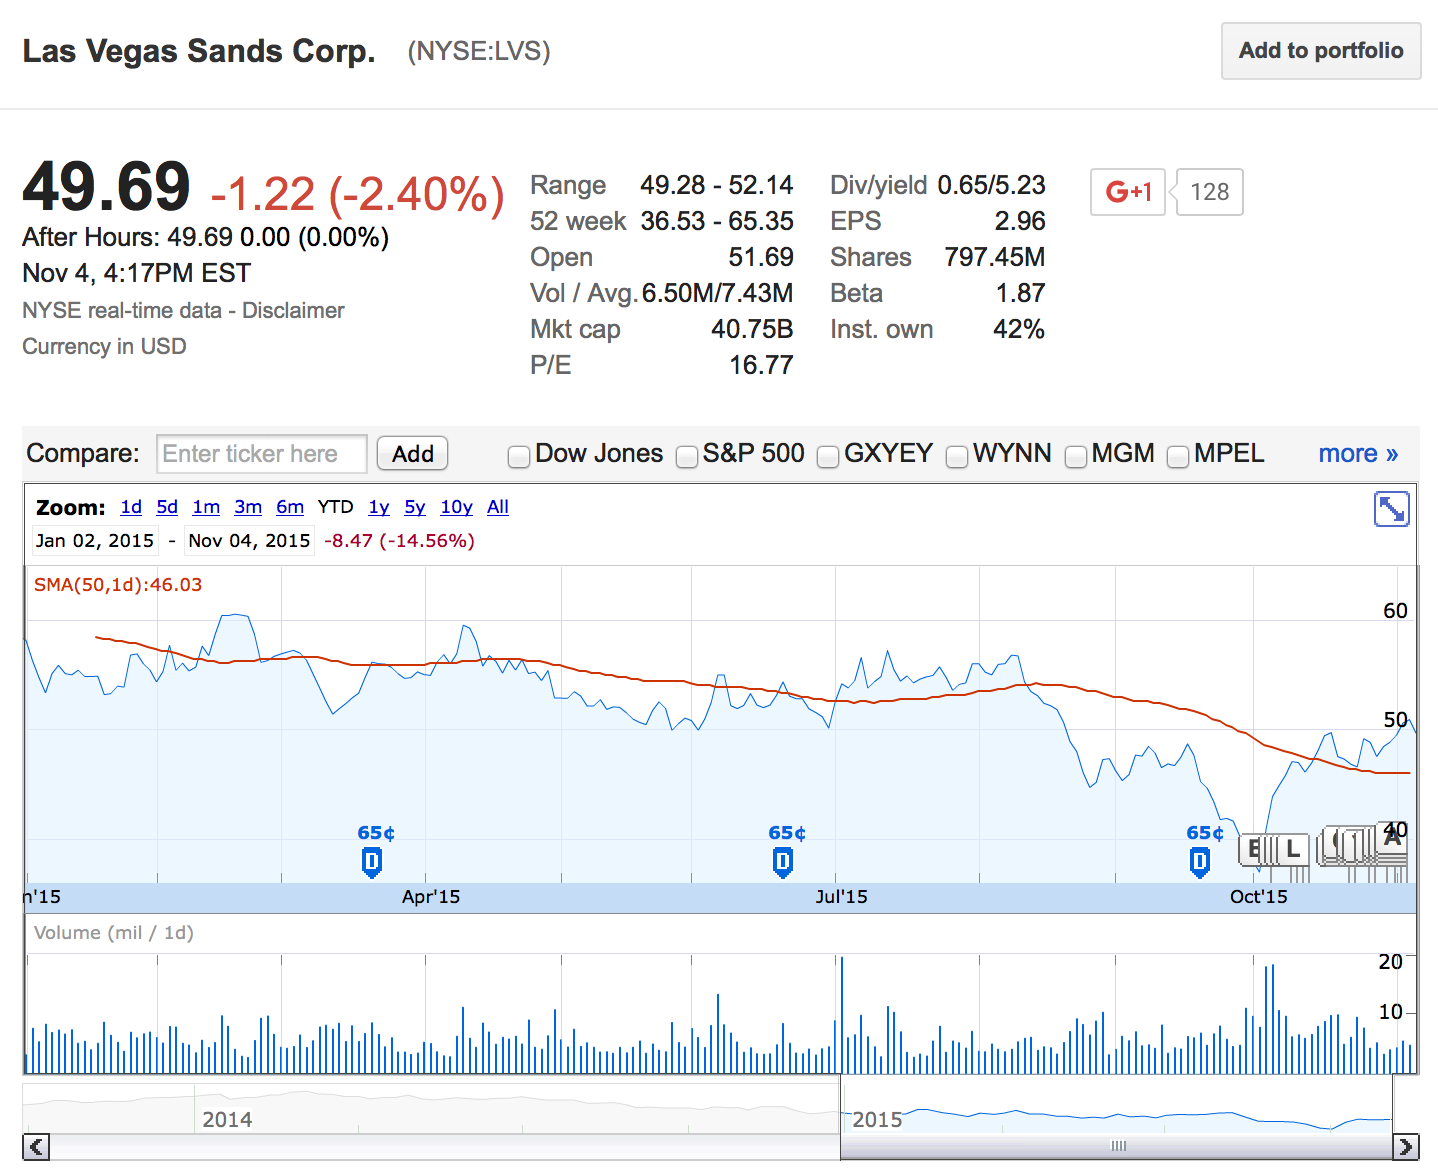Choose the 1y zoom range

pos(379,507)
